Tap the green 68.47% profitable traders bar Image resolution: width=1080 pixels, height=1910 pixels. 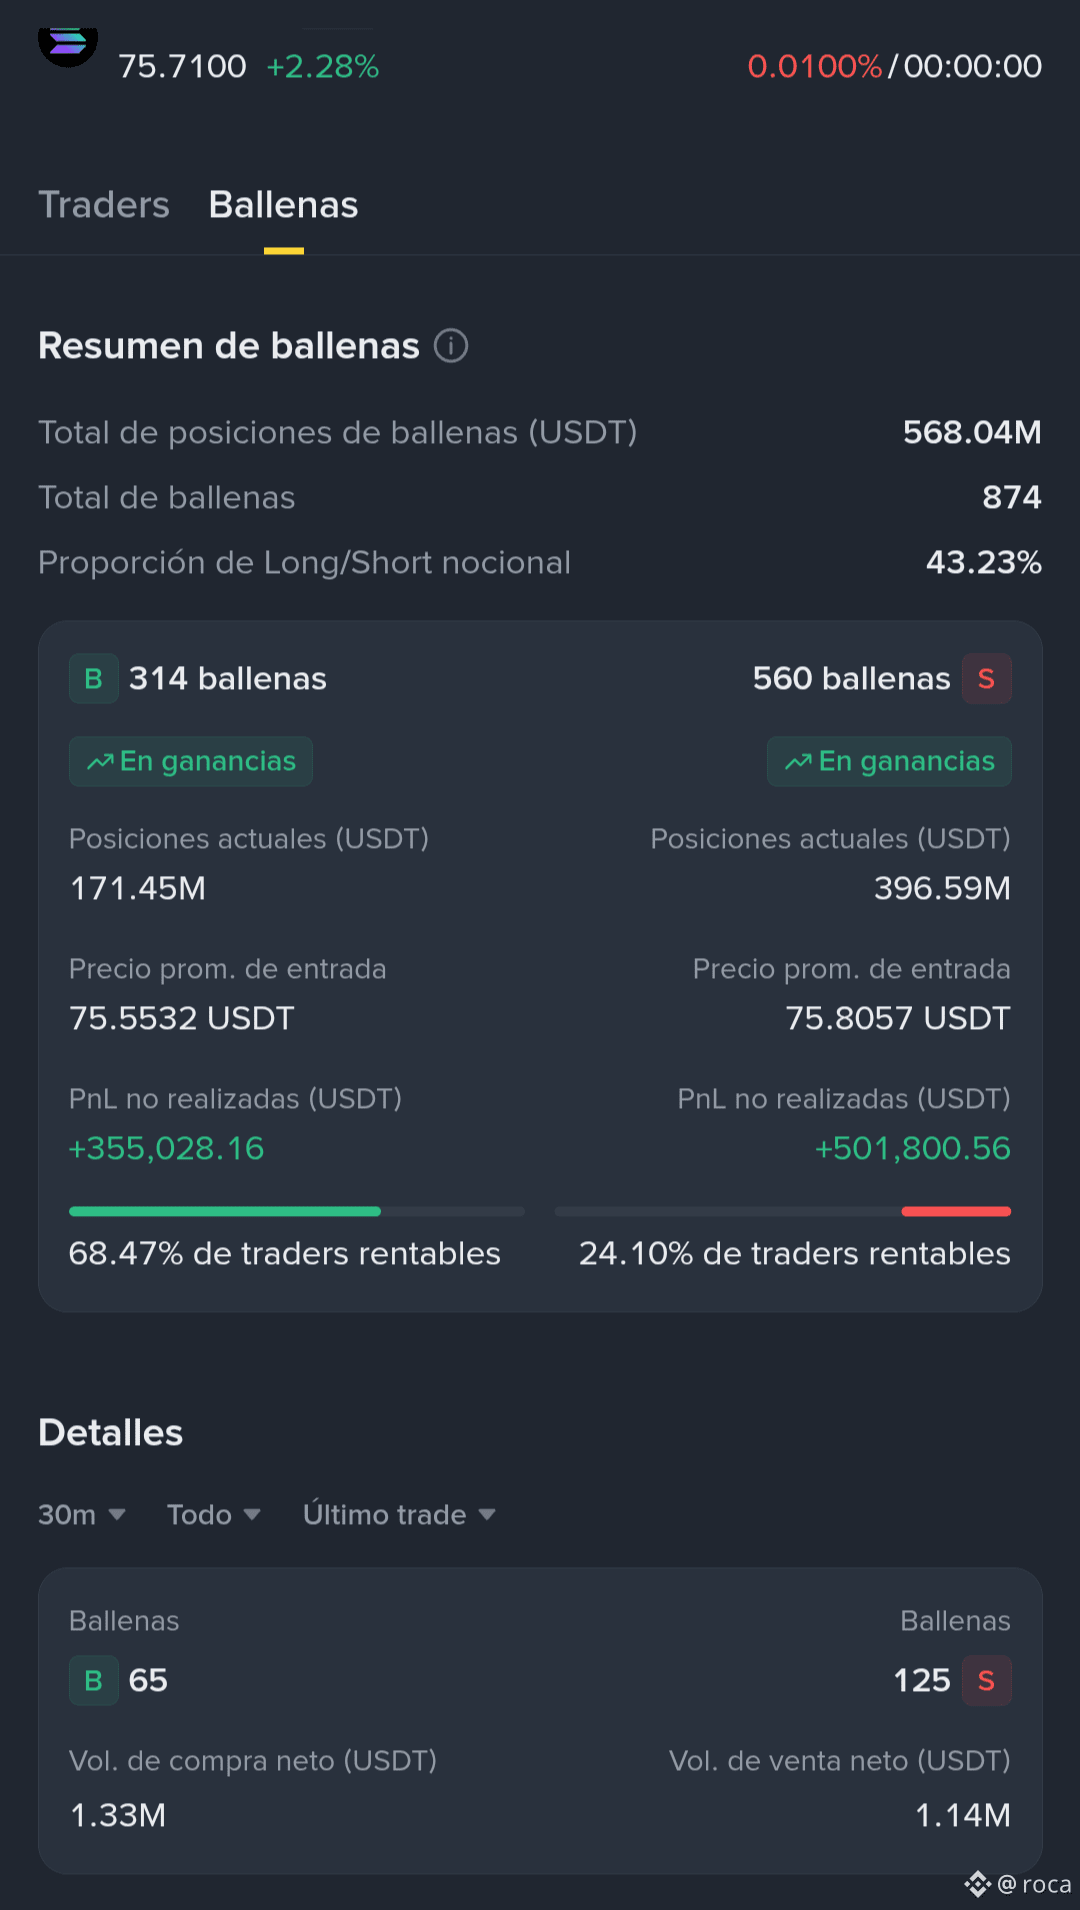(x=225, y=1212)
